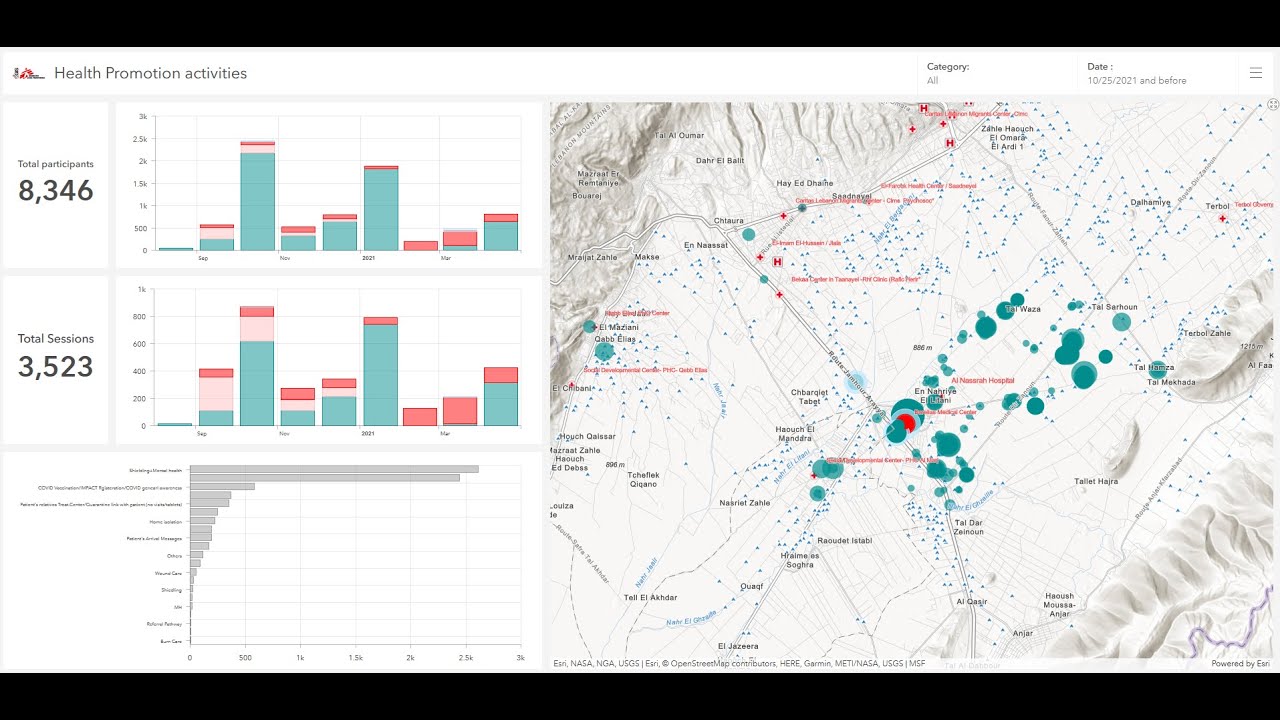Click the MSF logo in the header
1280x720 pixels.
coord(29,73)
